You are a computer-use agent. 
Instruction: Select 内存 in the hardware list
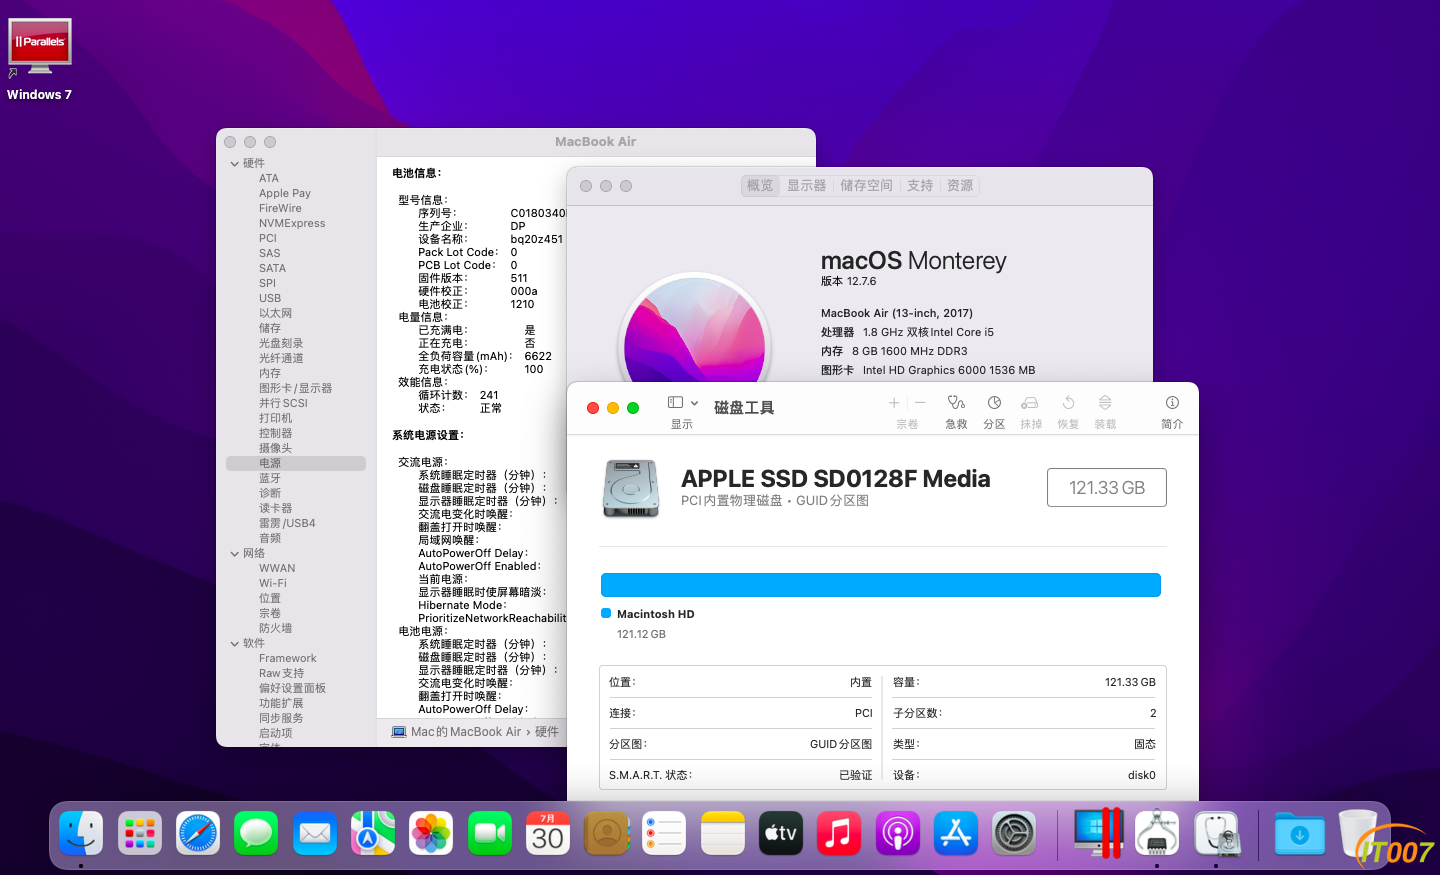pos(270,373)
